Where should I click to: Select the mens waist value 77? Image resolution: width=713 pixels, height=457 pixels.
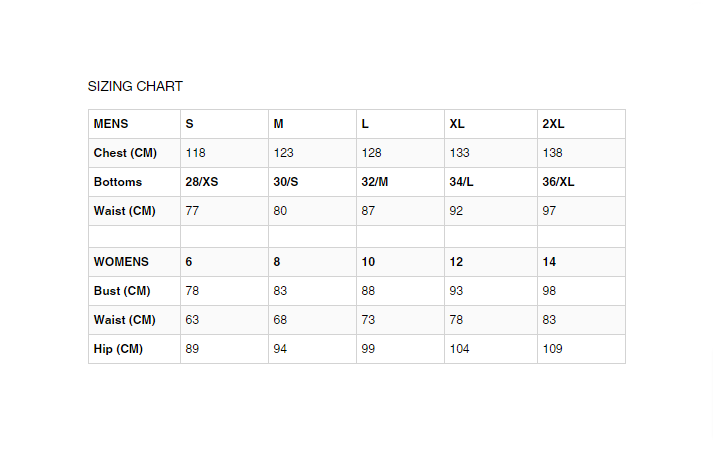click(x=193, y=211)
